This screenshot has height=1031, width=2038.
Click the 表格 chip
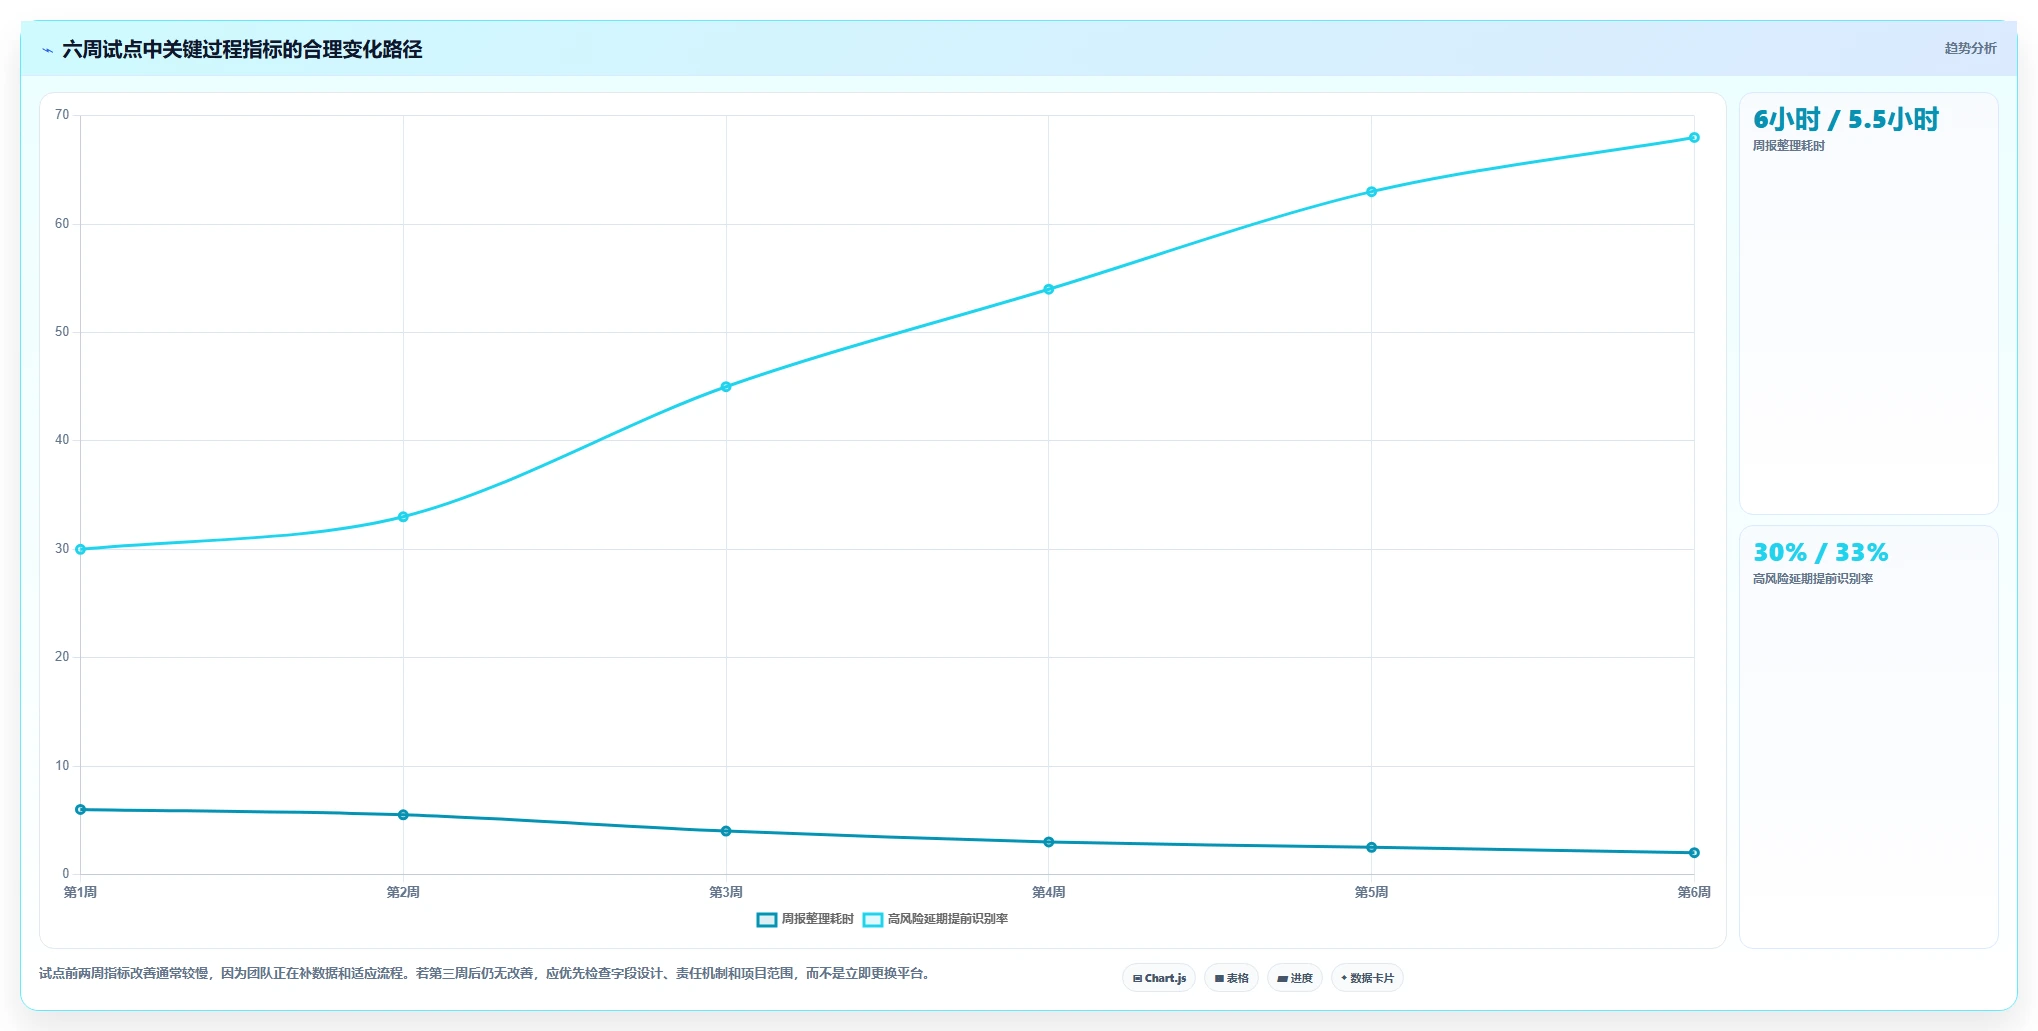[1232, 978]
